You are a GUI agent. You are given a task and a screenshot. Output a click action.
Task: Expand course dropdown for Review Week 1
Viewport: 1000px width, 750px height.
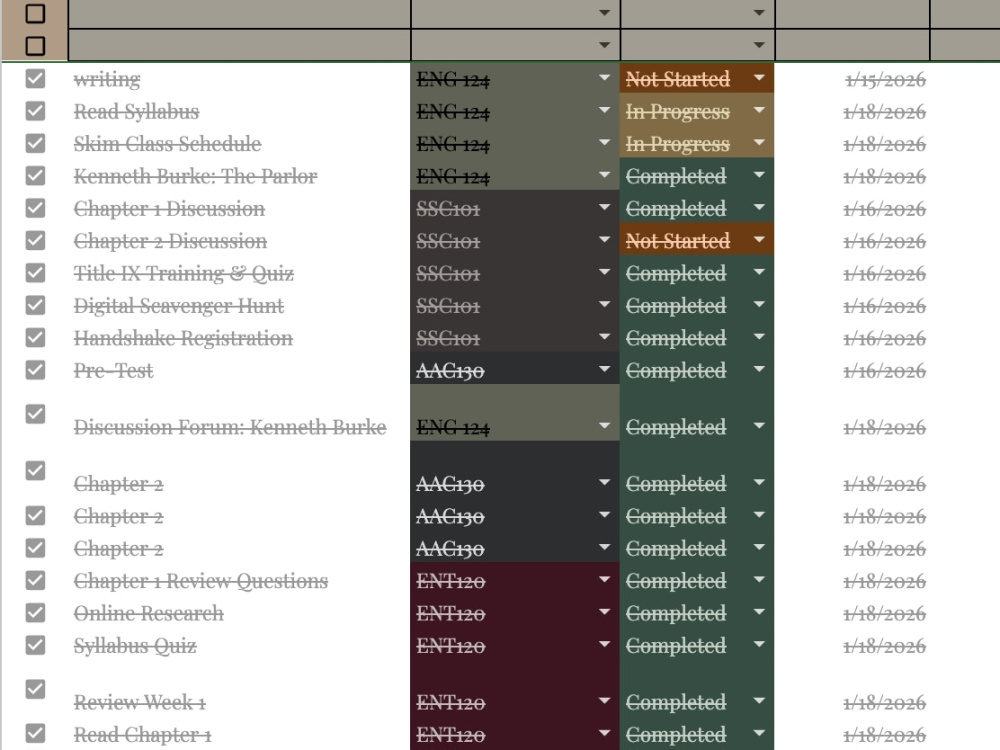604,701
